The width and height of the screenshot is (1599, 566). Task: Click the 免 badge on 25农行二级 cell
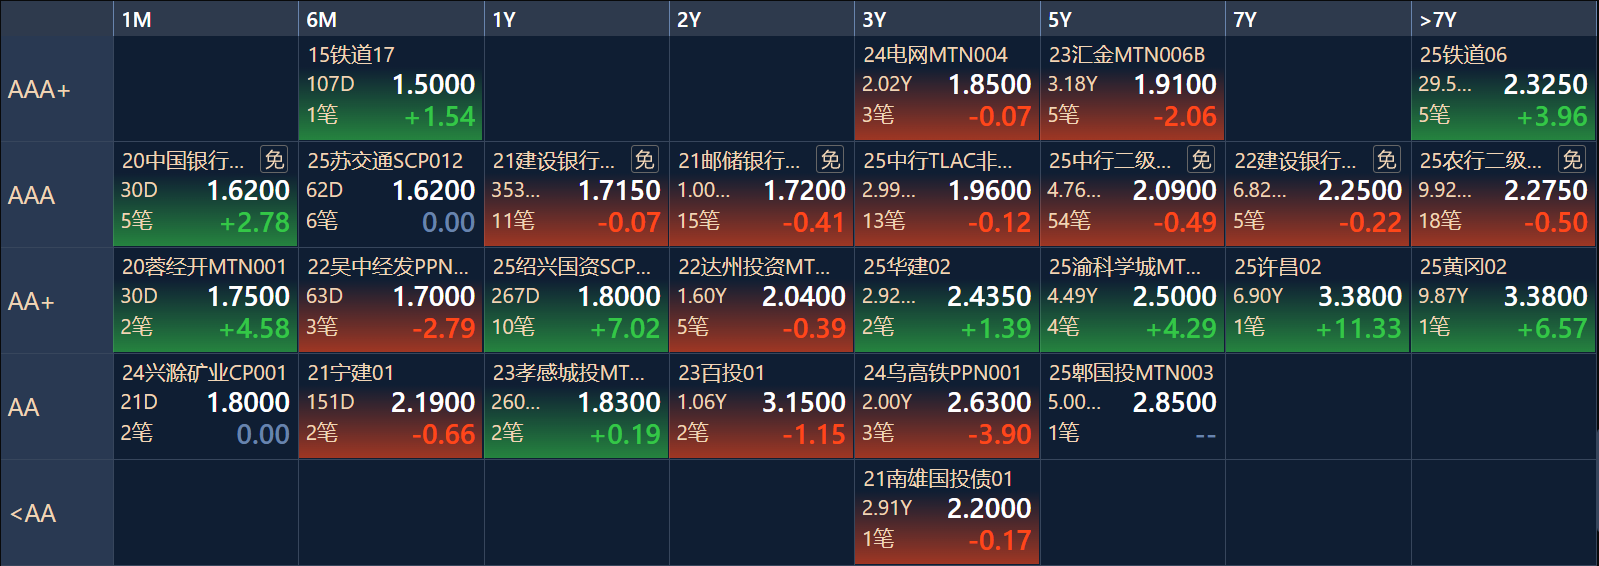(1572, 160)
